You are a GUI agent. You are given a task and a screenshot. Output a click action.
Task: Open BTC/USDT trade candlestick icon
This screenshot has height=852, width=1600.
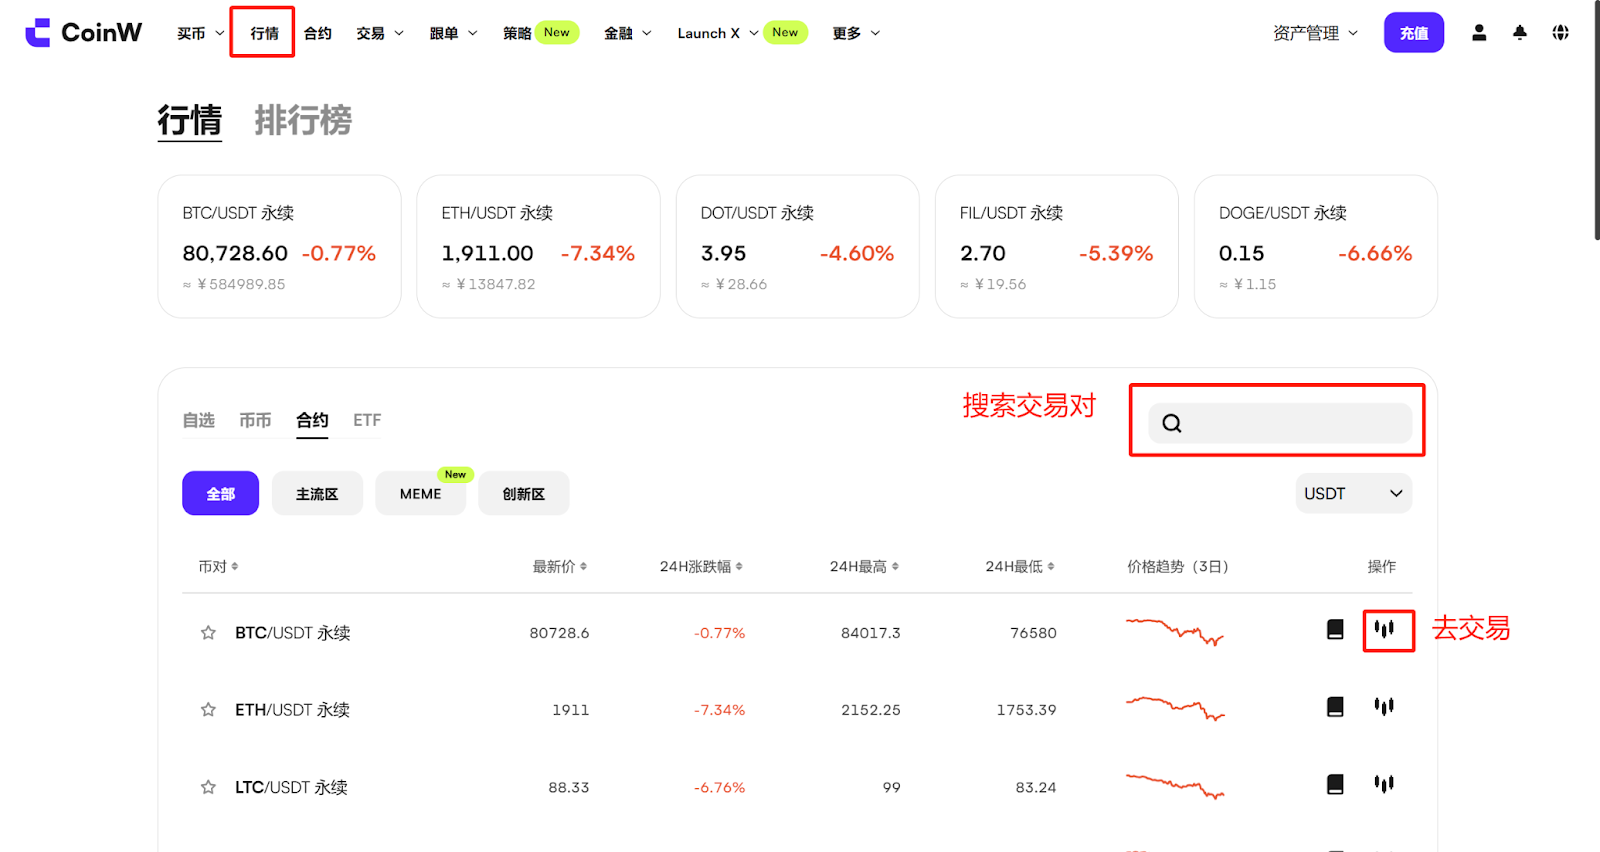(x=1384, y=629)
